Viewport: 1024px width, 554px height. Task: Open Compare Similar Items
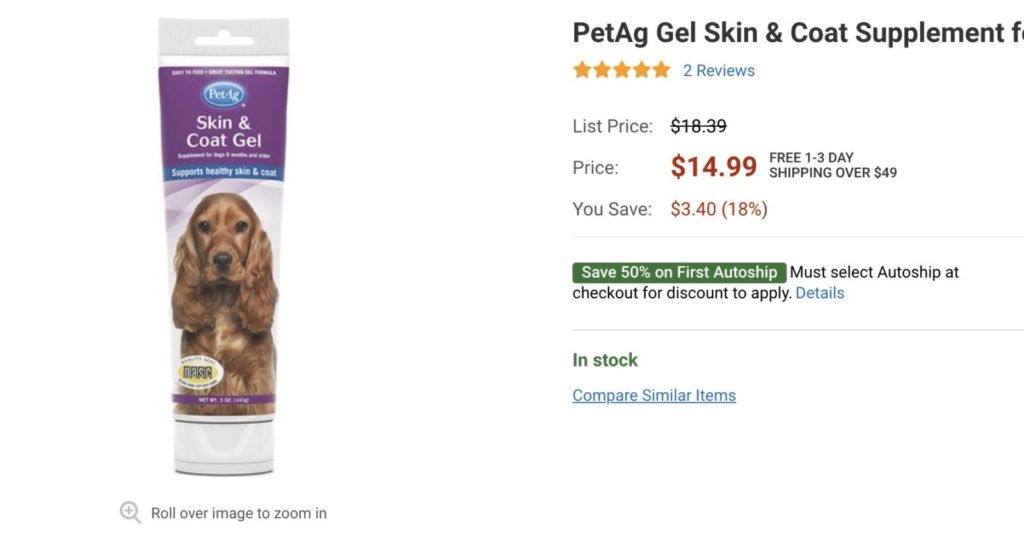[x=654, y=395]
